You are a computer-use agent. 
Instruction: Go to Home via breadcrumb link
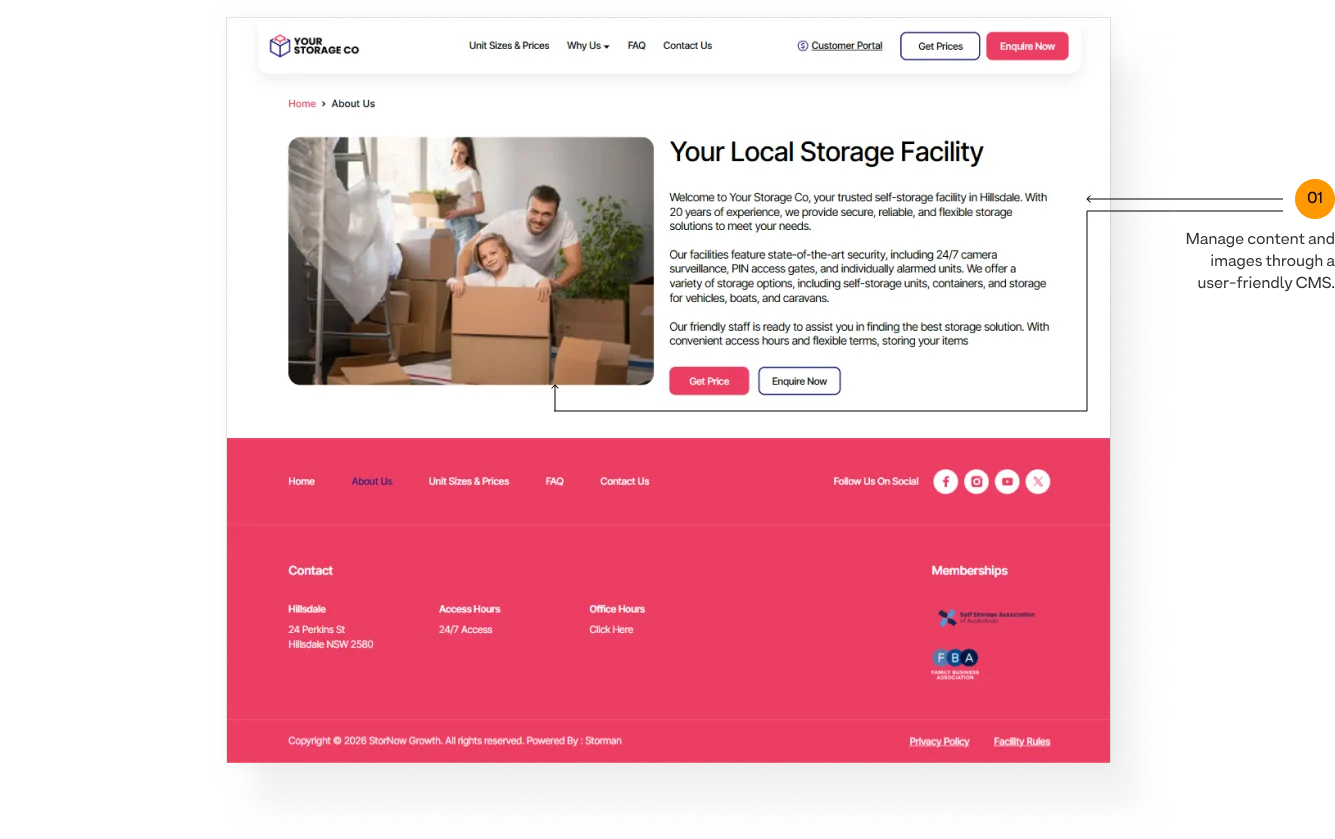(x=302, y=104)
